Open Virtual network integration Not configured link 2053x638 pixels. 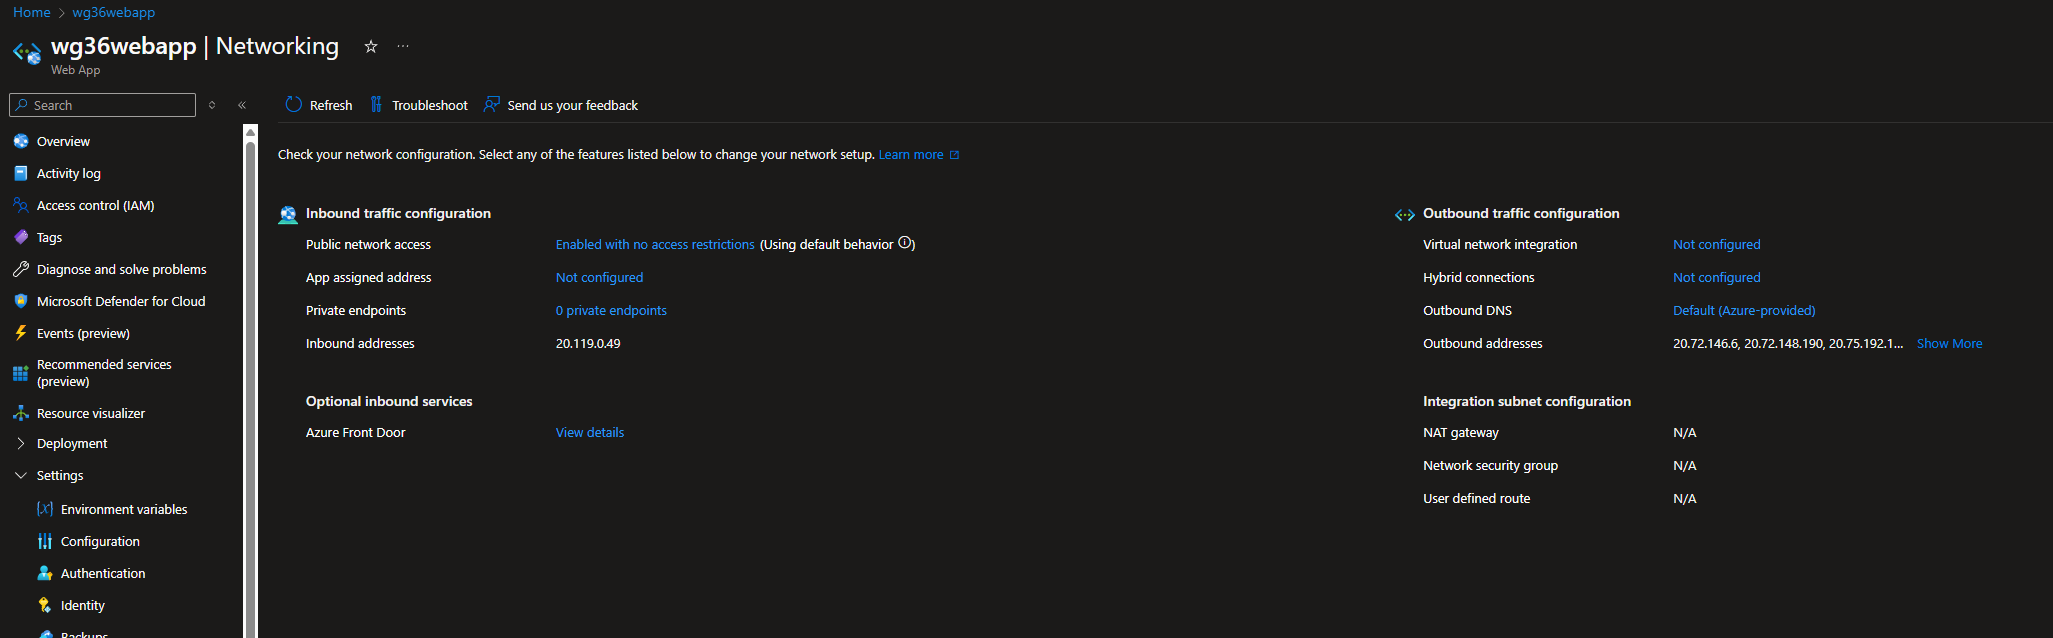tap(1716, 244)
